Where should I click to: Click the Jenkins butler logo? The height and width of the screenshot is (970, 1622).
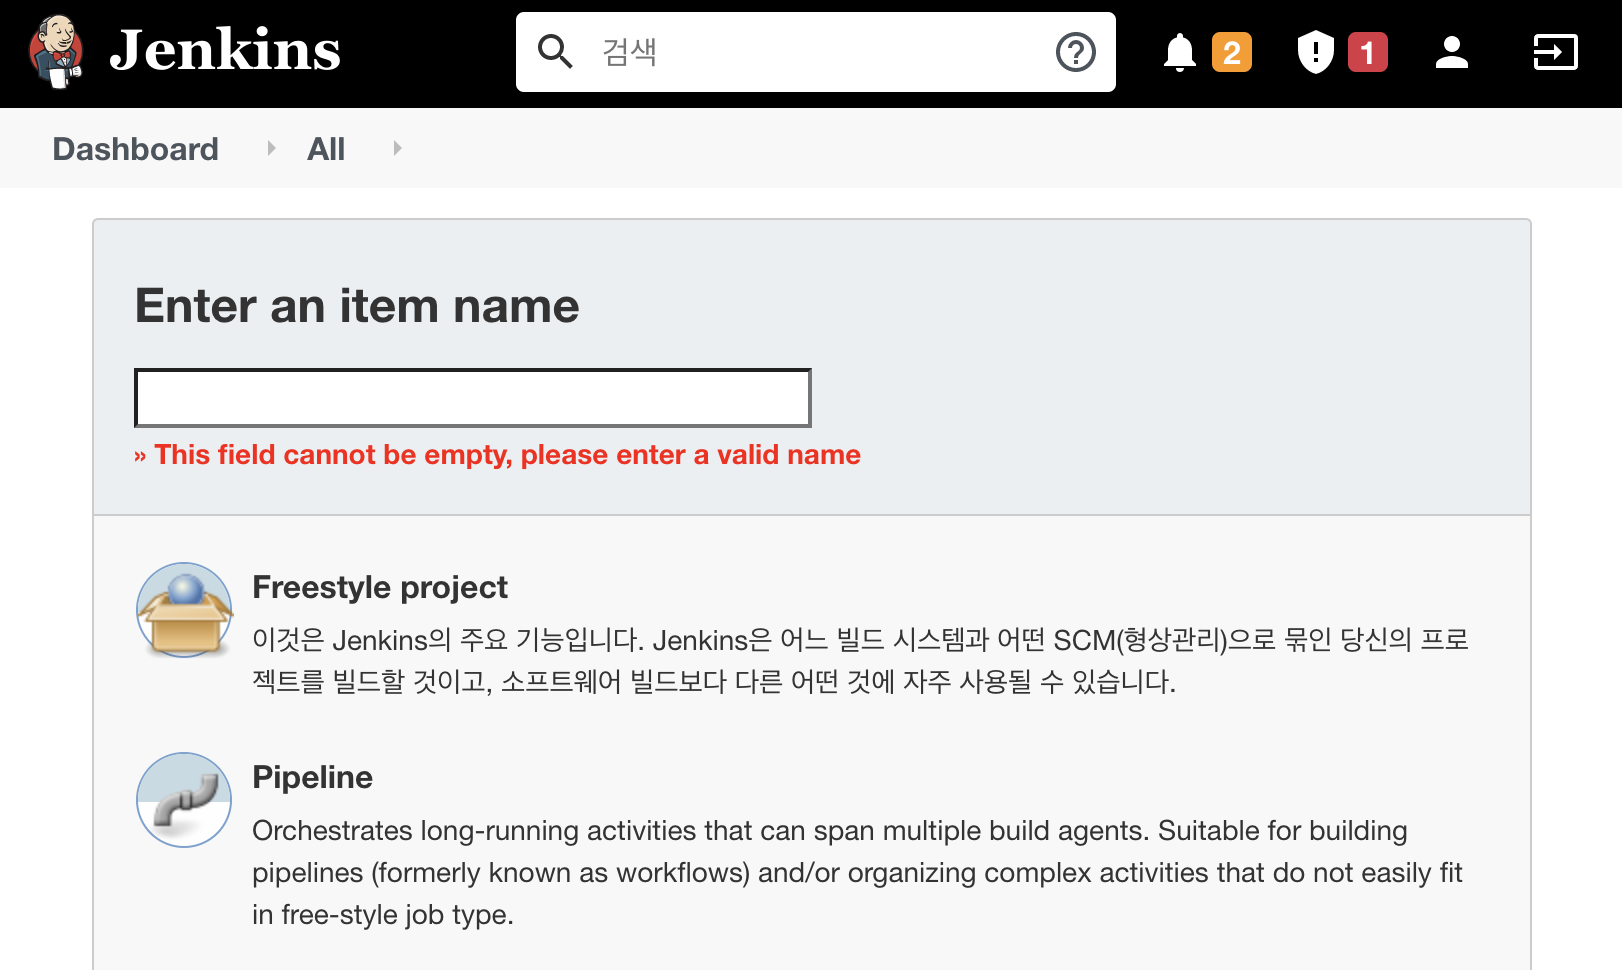[56, 52]
